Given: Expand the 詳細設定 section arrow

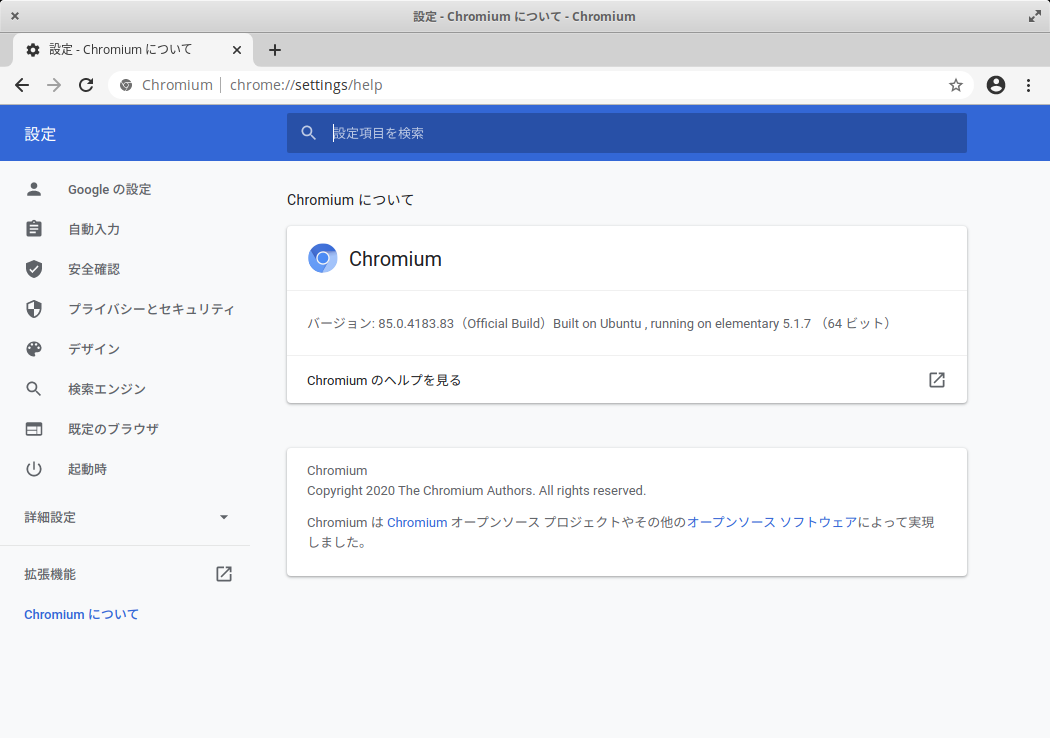Looking at the screenshot, I should tap(224, 517).
